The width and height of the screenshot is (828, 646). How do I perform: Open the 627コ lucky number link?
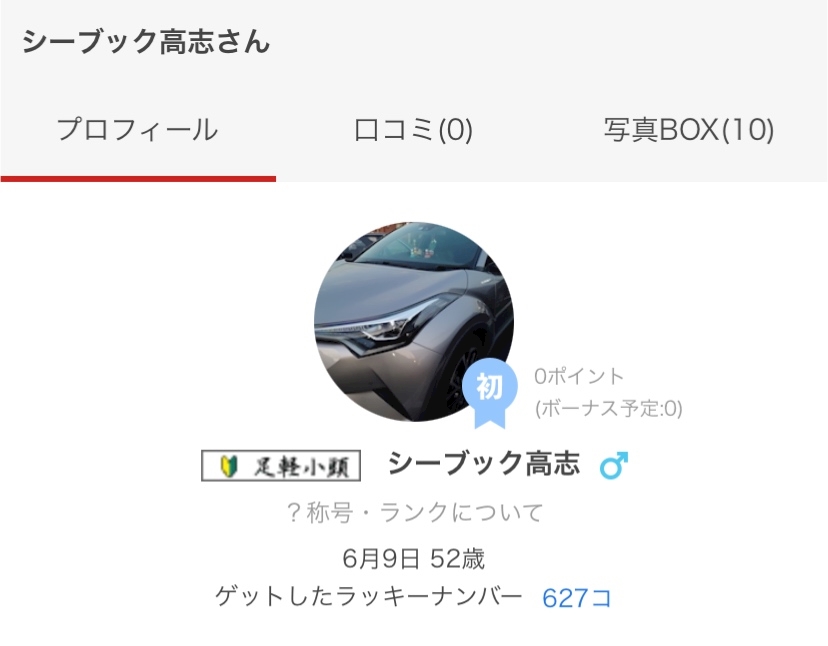coord(577,598)
